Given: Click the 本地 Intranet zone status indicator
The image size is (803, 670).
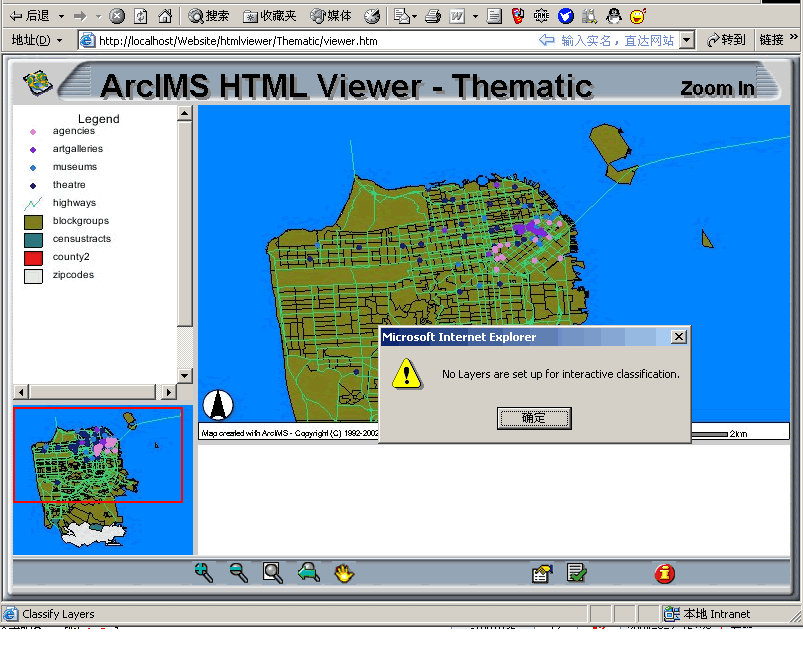Looking at the screenshot, I should coord(707,614).
